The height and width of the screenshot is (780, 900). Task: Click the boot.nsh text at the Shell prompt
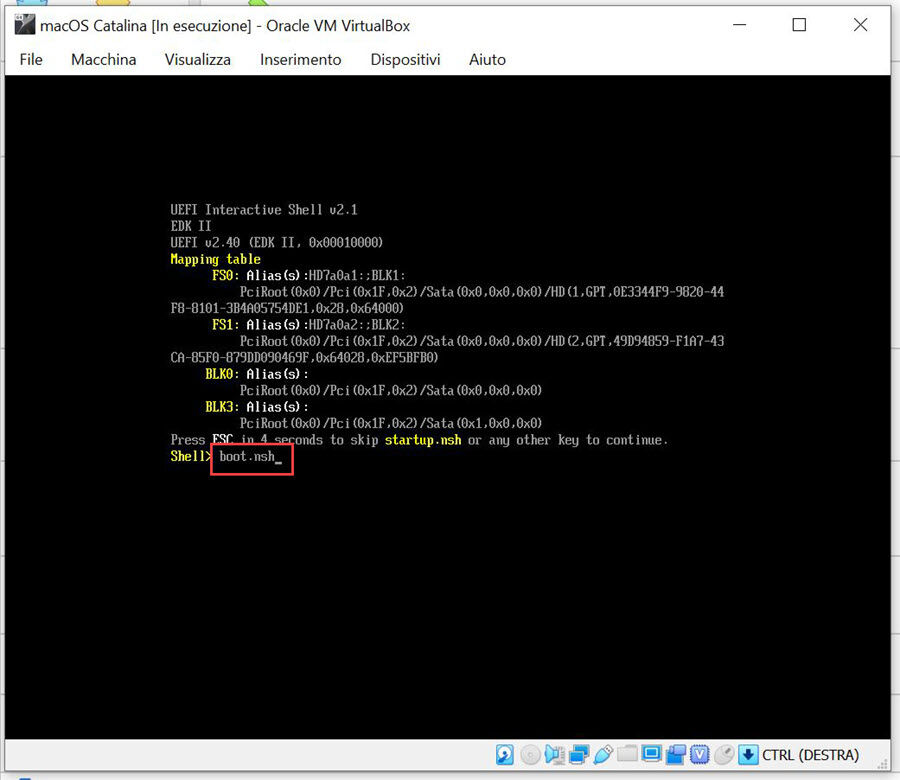[248, 456]
